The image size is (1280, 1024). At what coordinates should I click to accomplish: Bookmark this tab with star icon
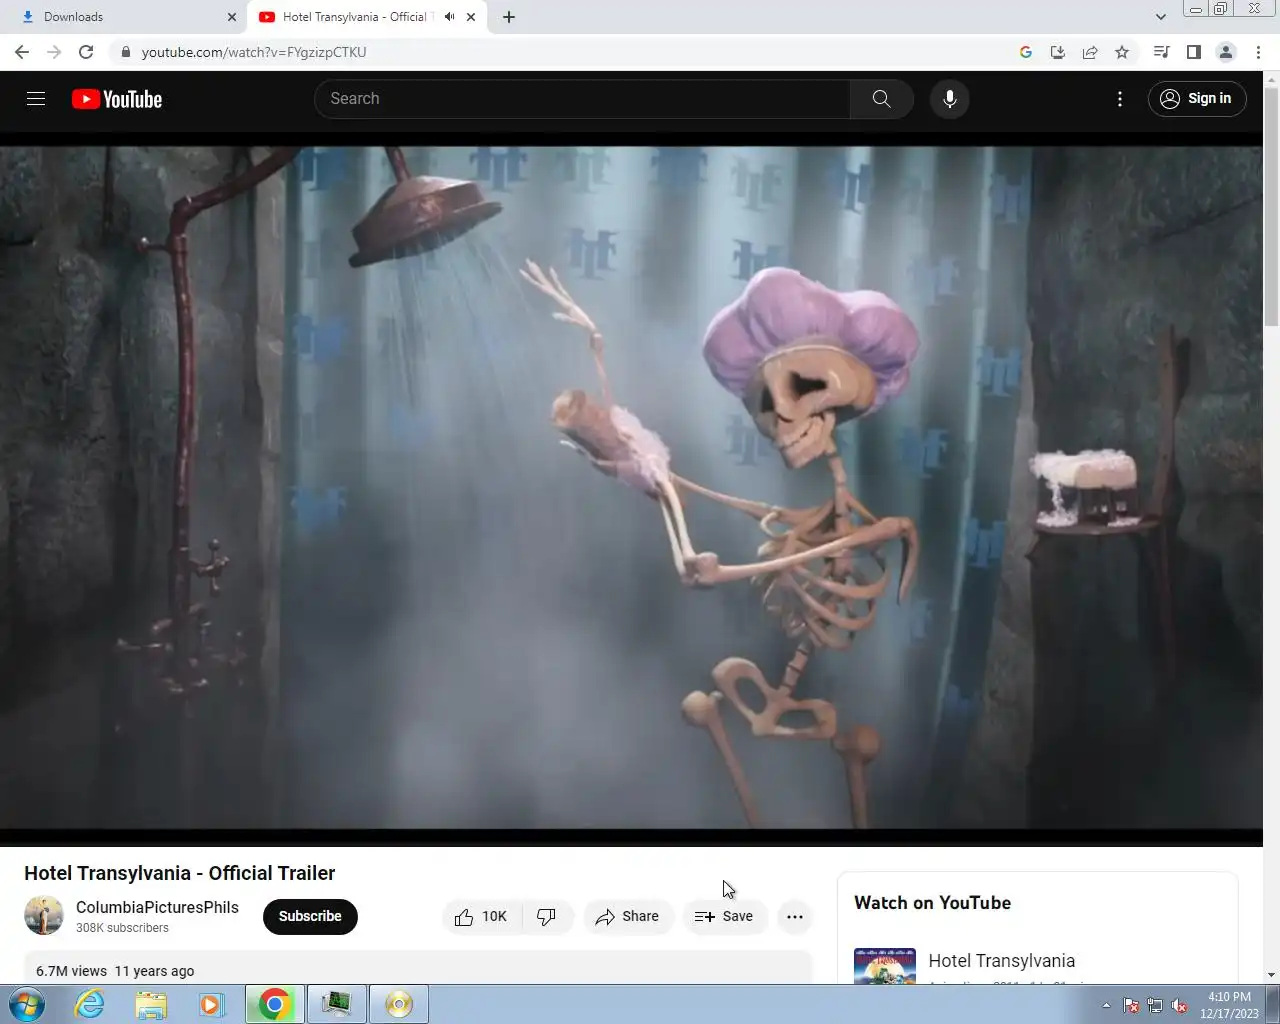[x=1122, y=52]
